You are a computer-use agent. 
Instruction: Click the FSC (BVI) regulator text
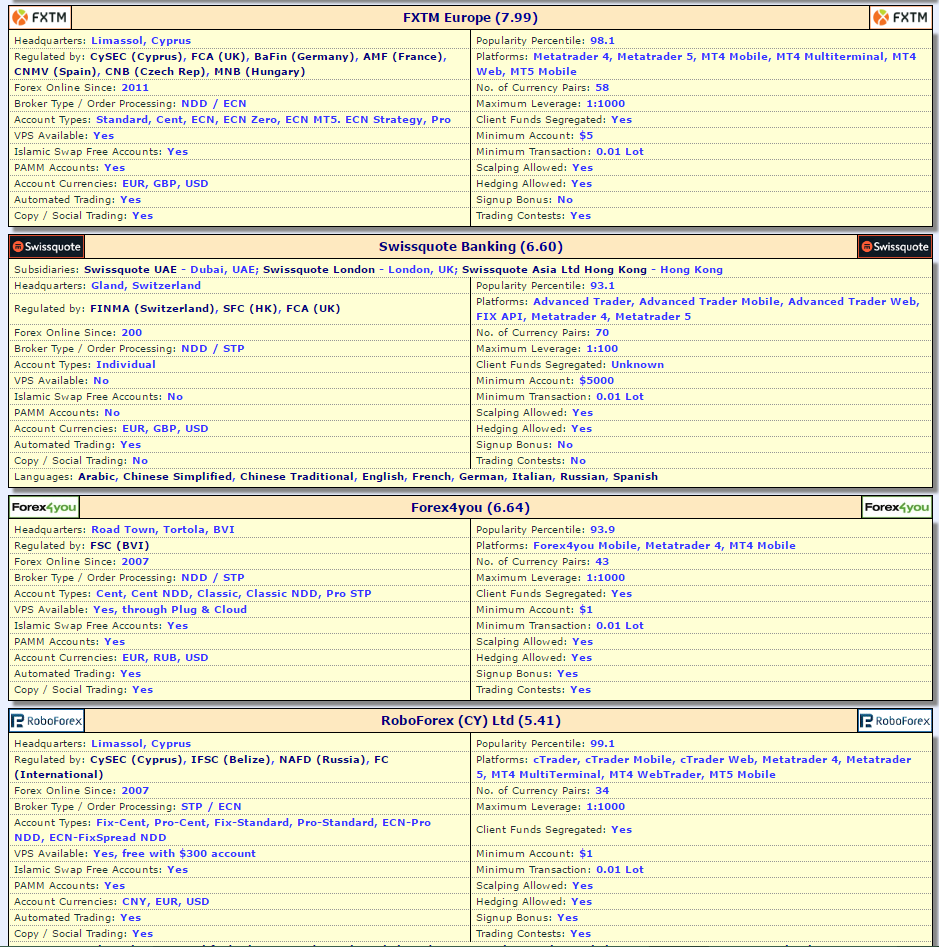119,546
